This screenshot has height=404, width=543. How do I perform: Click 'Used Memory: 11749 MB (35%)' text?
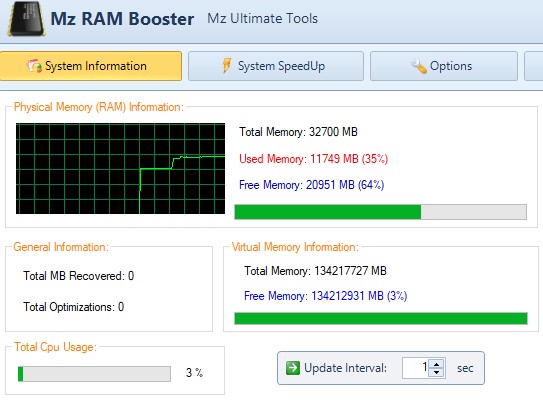[x=313, y=159]
